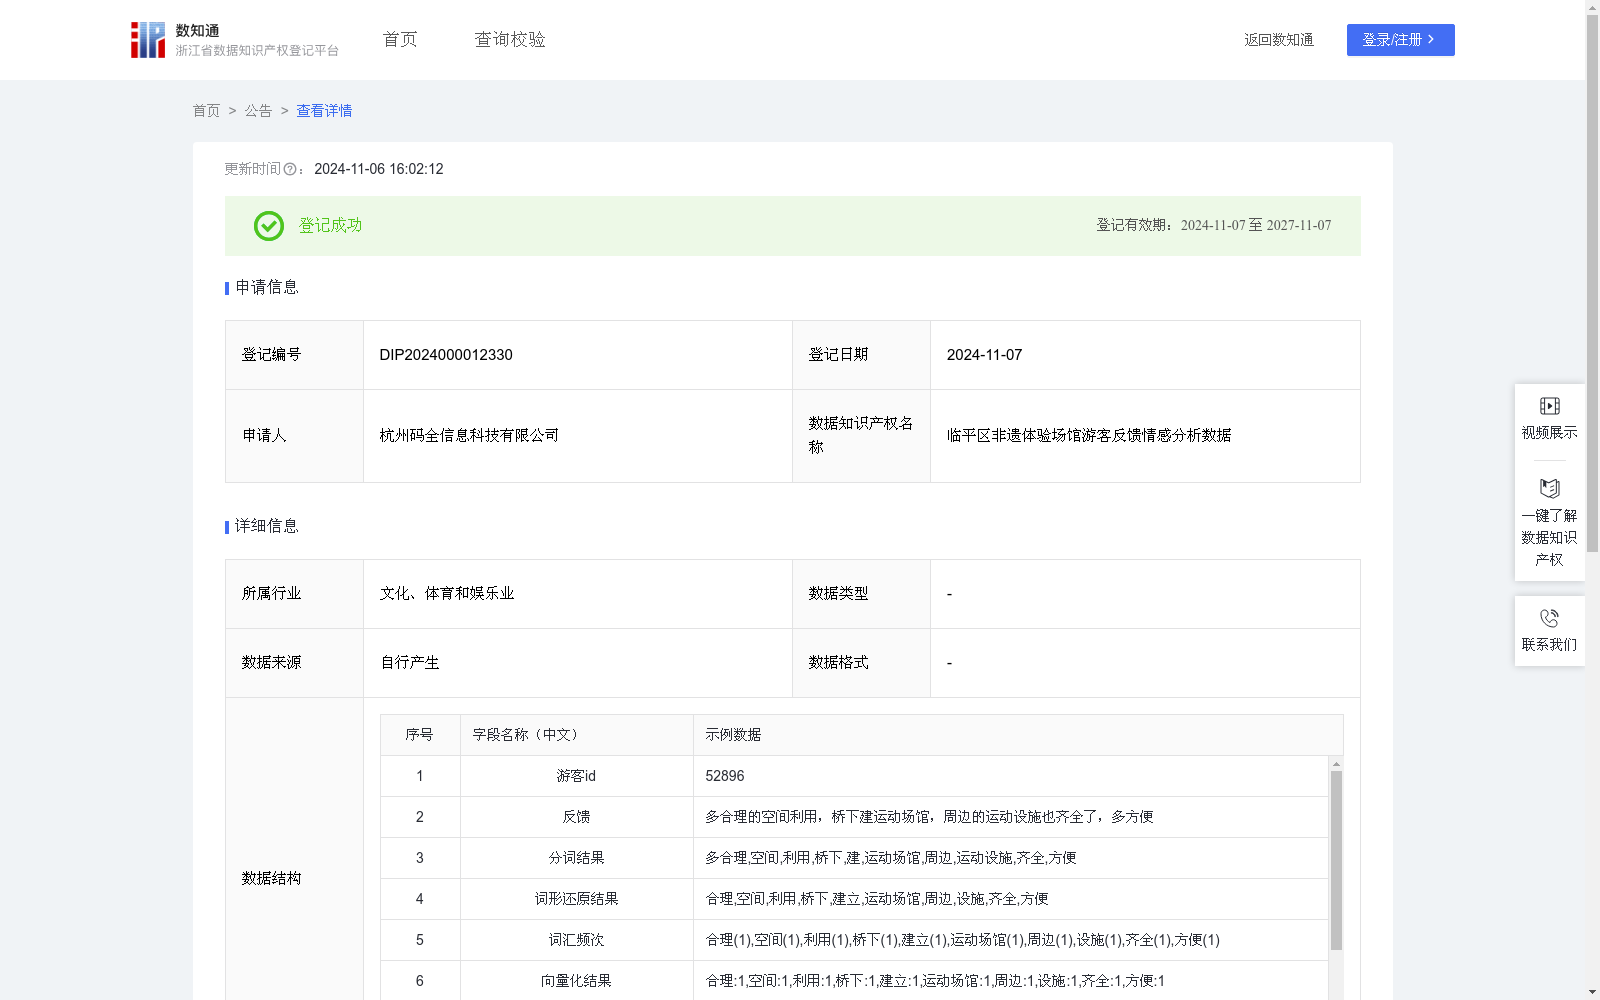Open the 视频展示 video icon
The width and height of the screenshot is (1600, 1000).
(x=1549, y=406)
